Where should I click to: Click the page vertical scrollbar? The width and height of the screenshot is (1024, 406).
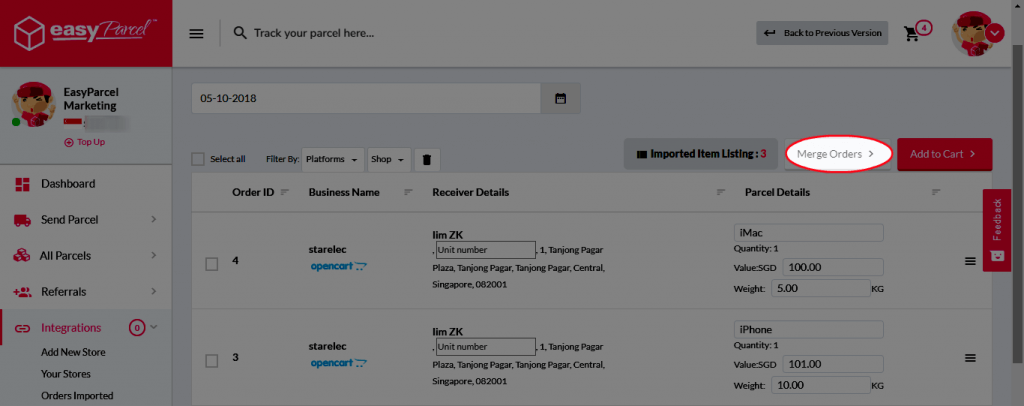[1018, 203]
